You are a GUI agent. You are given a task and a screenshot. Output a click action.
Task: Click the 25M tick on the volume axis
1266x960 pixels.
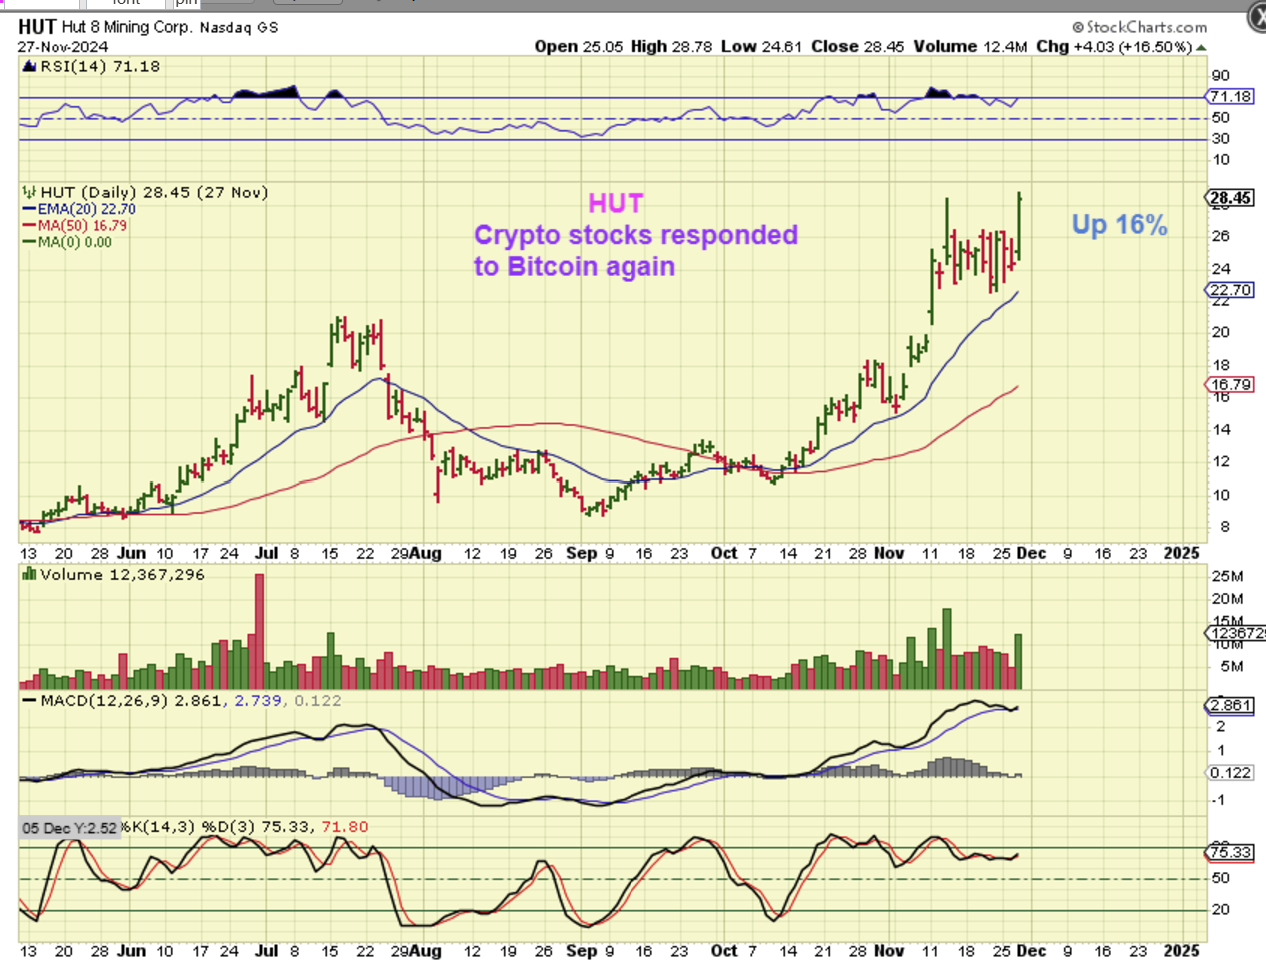click(1227, 576)
